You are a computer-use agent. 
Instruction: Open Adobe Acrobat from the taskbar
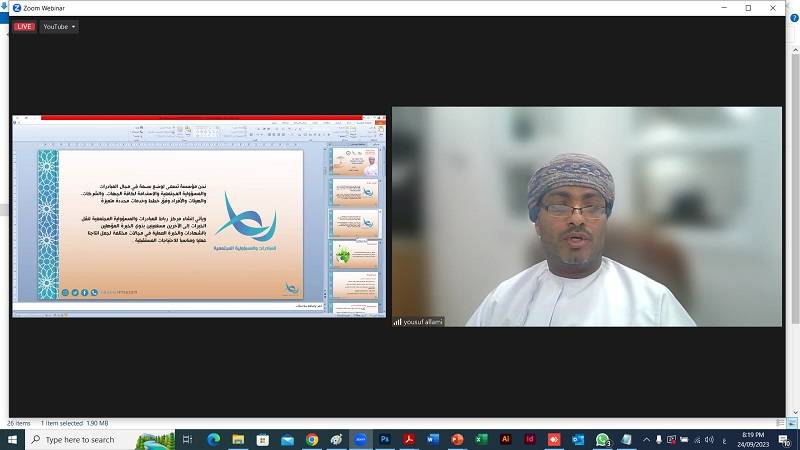click(409, 439)
